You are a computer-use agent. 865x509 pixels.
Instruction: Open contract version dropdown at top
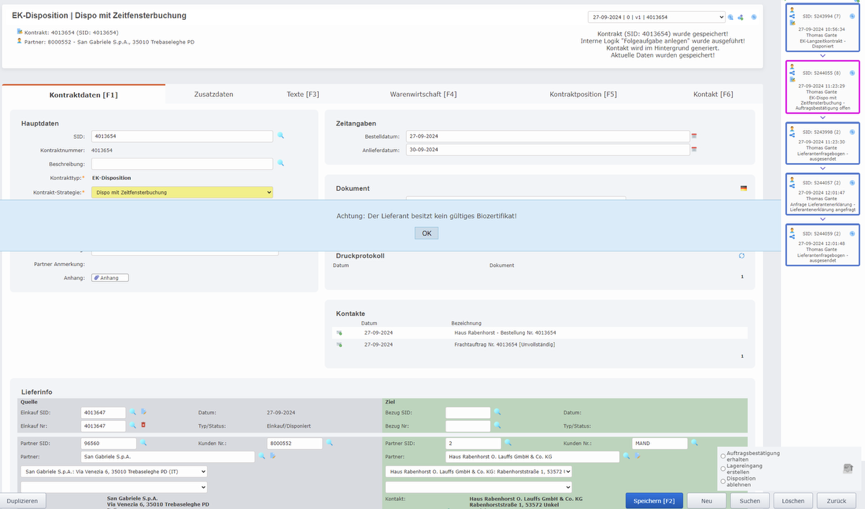pyautogui.click(x=656, y=17)
